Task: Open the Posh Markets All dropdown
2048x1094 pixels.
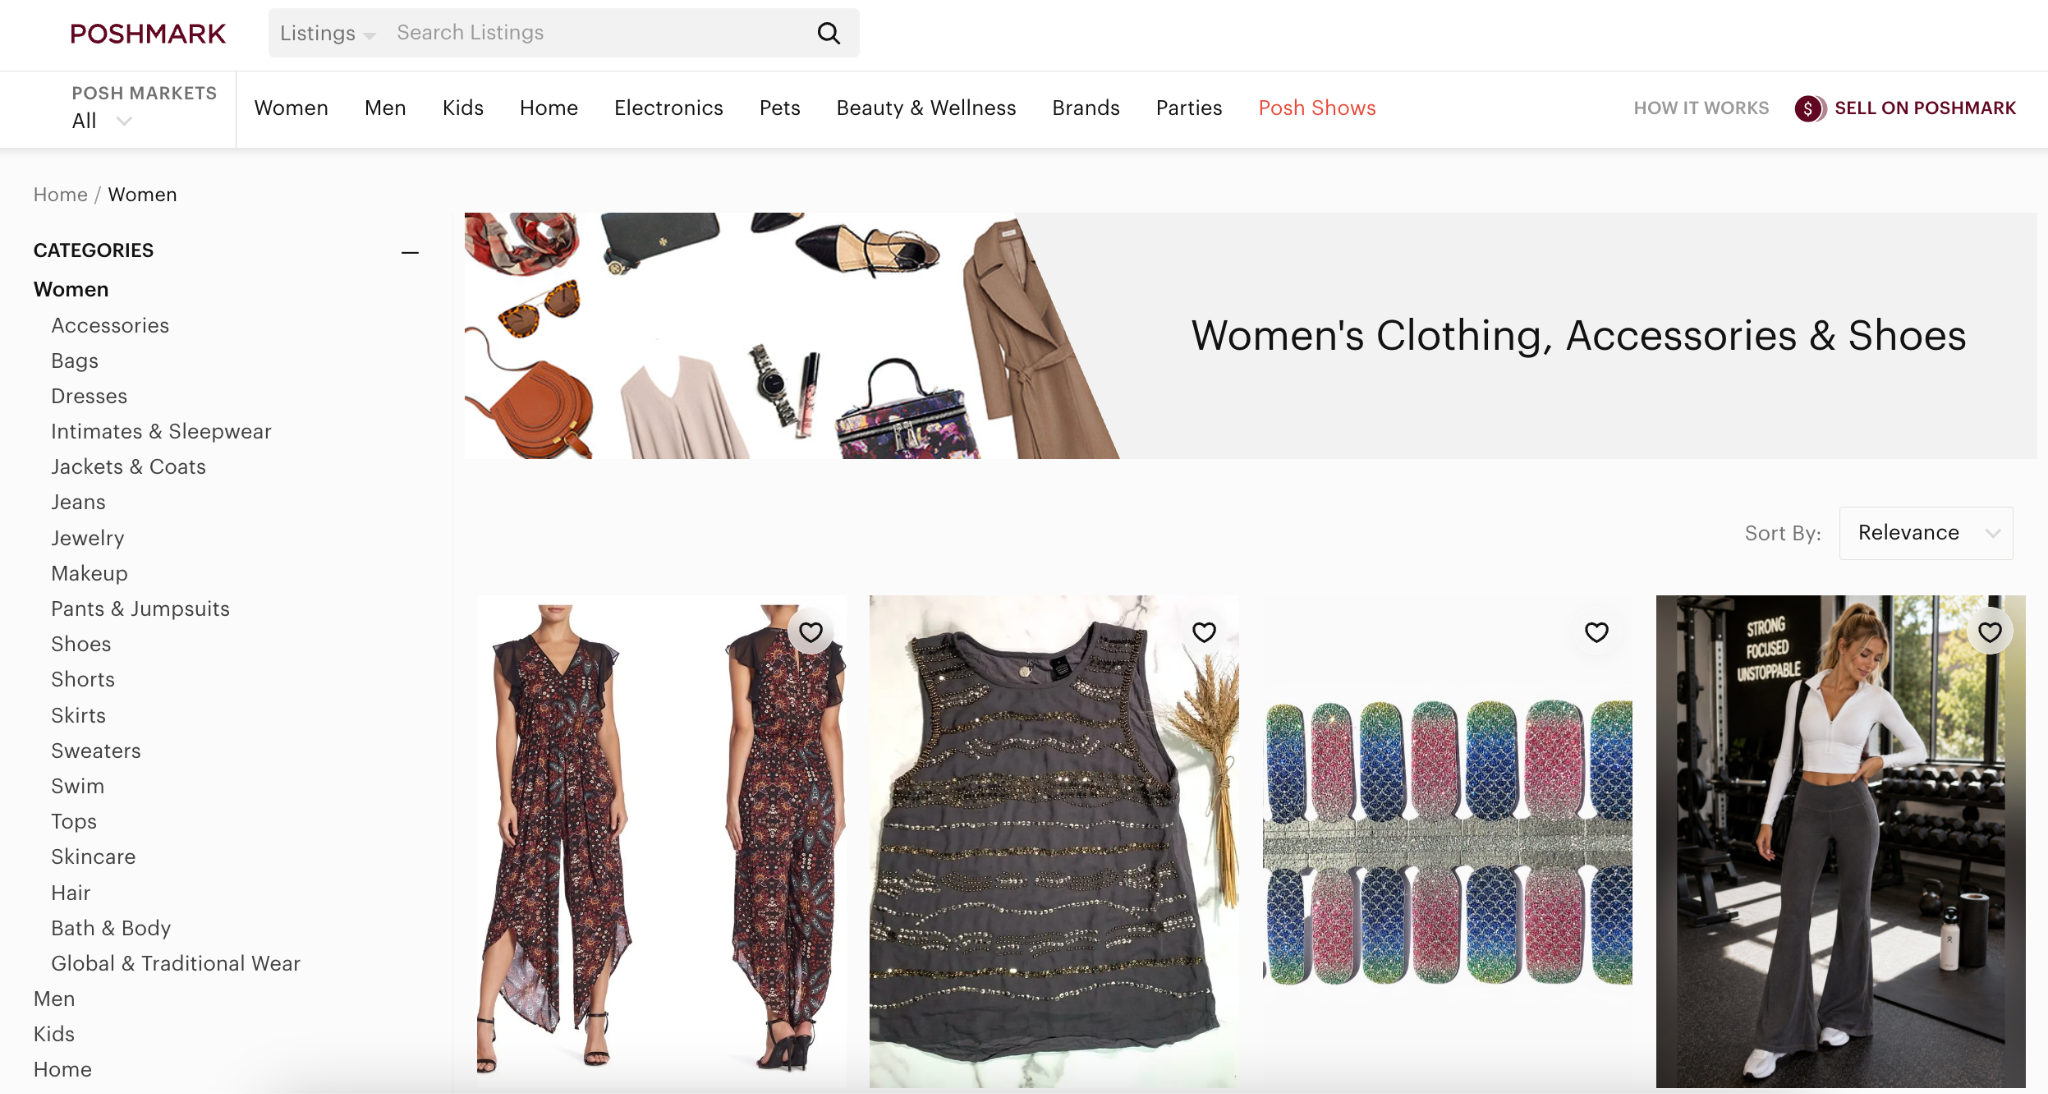Action: coord(102,121)
